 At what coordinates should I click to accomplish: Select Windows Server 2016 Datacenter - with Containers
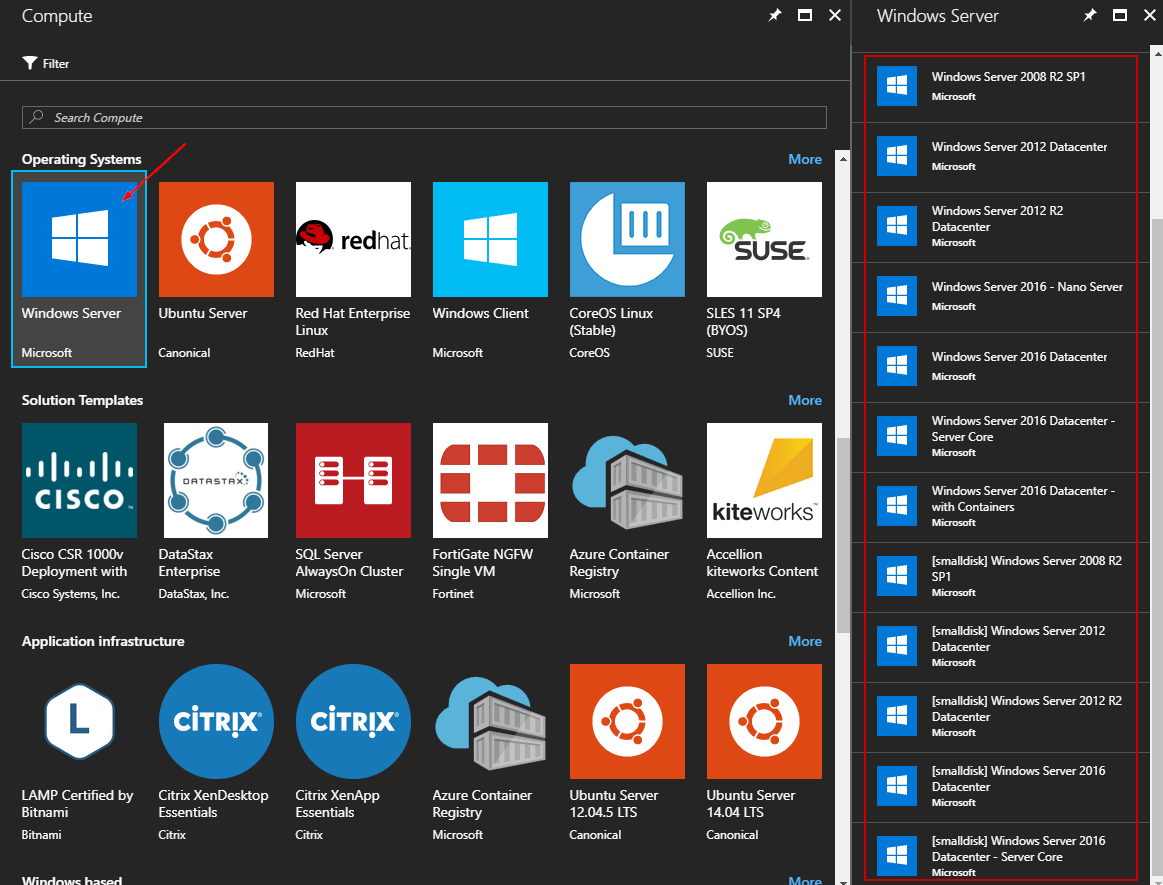[x=1001, y=507]
